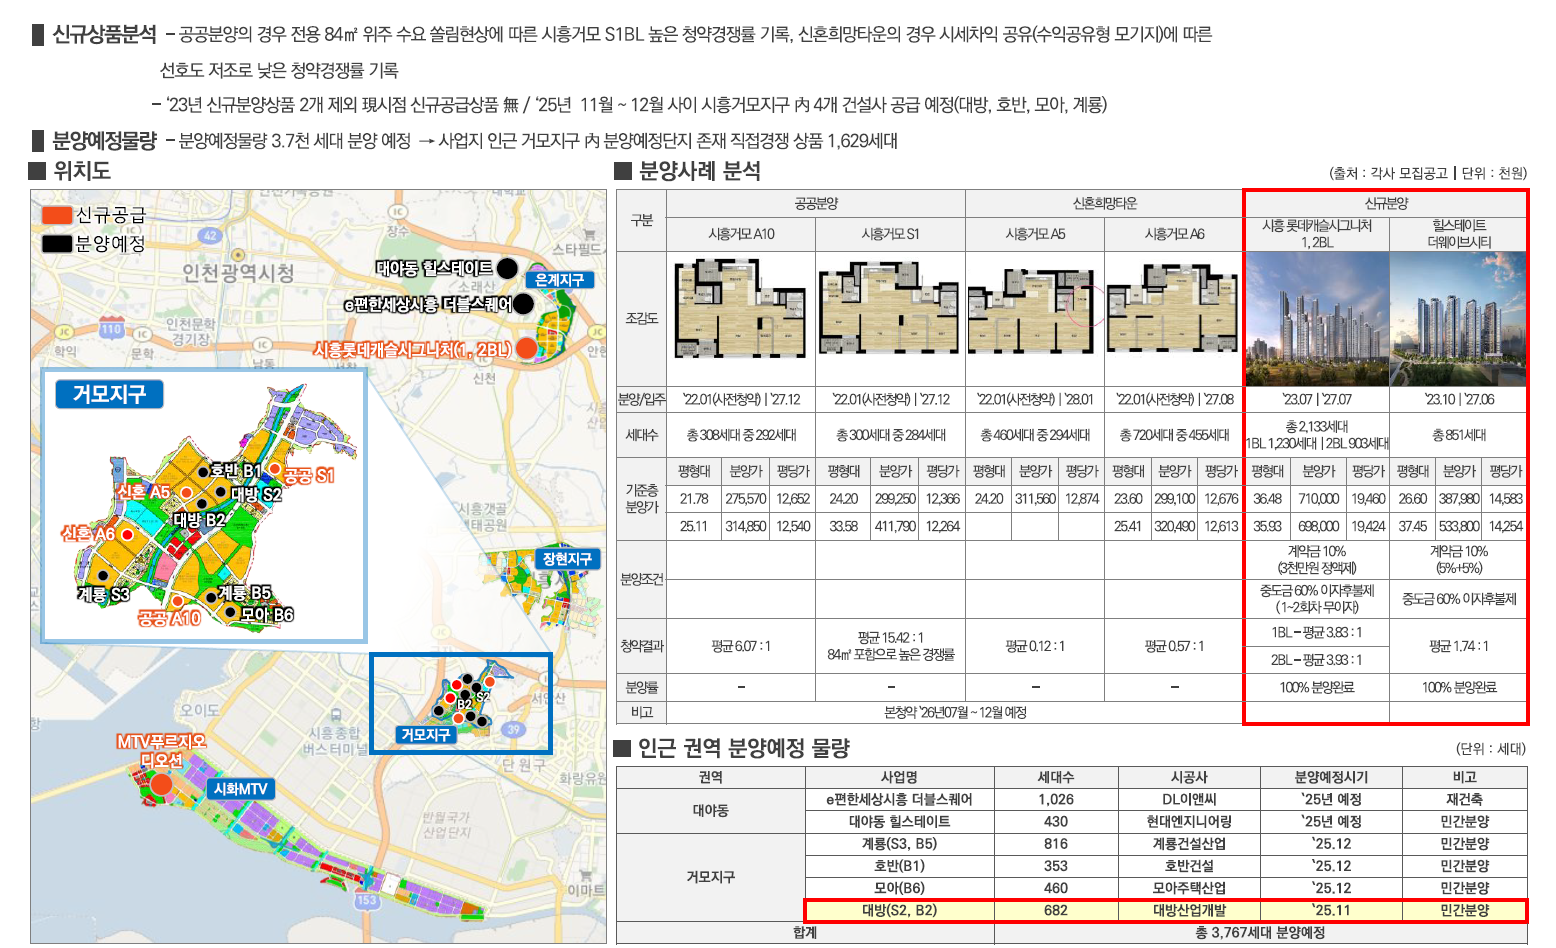Select the 신혼희망타운 column header
1556x948 pixels.
coord(1104,203)
